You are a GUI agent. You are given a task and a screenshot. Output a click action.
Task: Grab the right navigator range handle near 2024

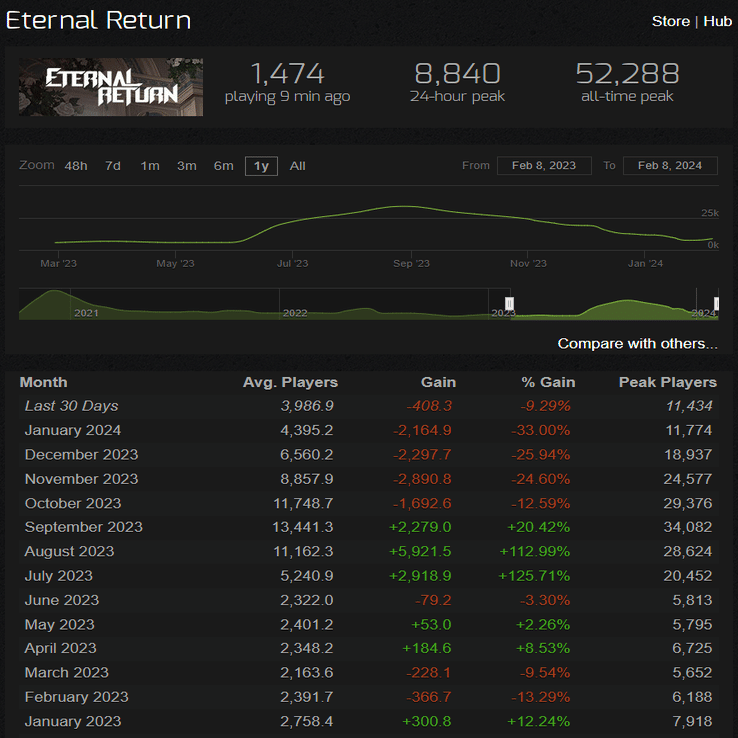click(716, 303)
